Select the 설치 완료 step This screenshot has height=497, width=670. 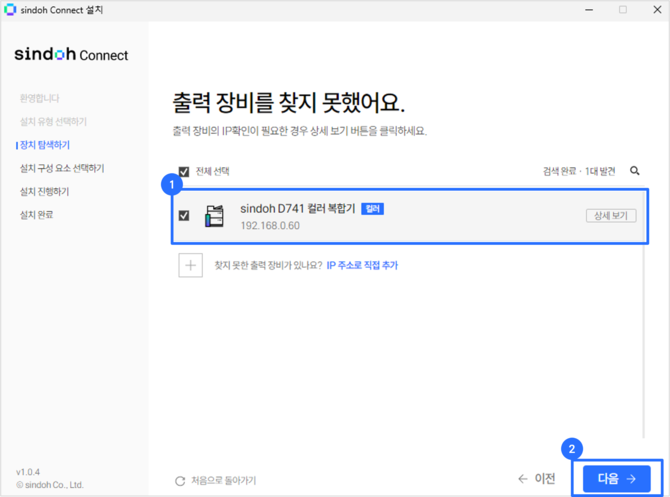(x=36, y=215)
